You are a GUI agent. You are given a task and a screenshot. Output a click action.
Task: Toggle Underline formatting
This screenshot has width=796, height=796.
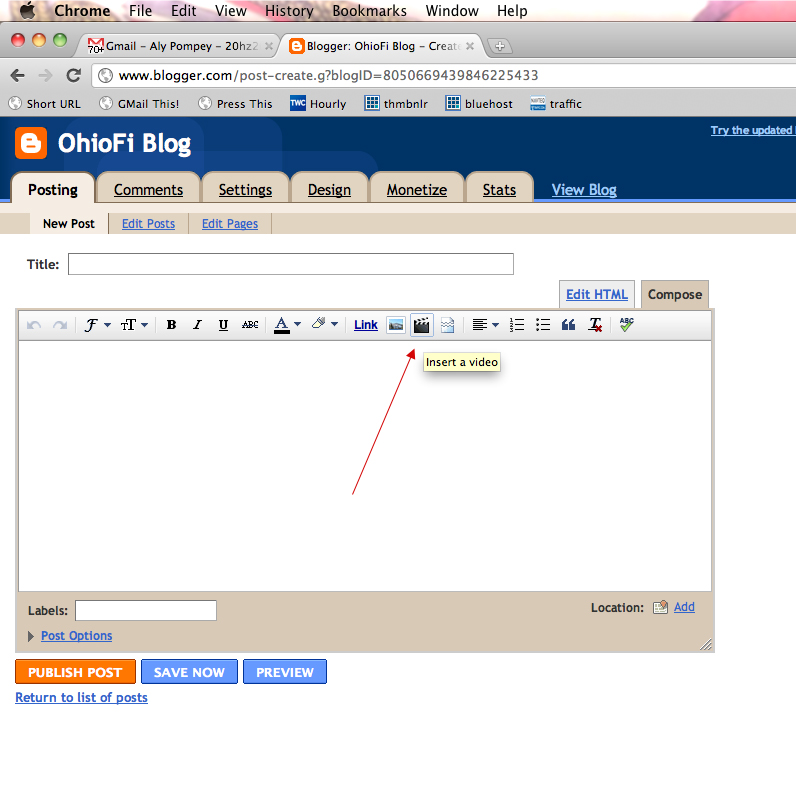223,325
